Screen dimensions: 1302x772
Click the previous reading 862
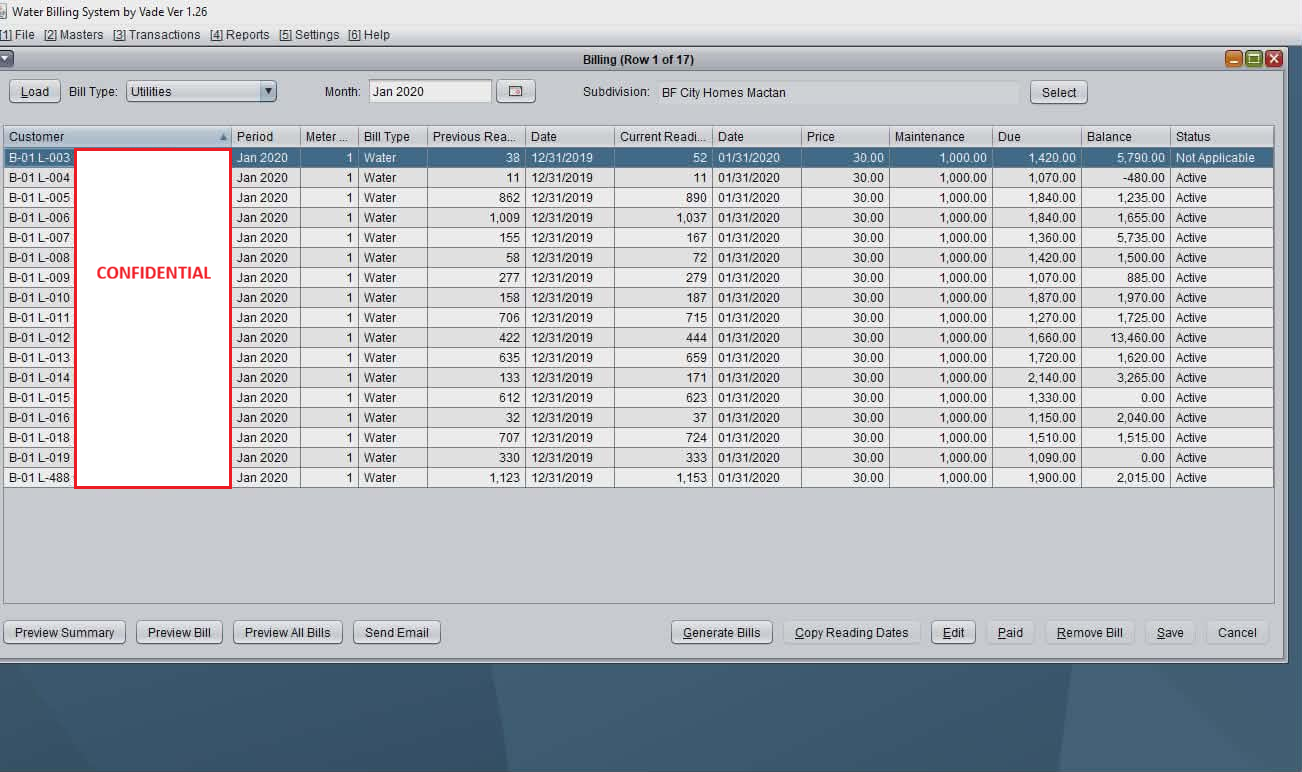pyautogui.click(x=476, y=198)
